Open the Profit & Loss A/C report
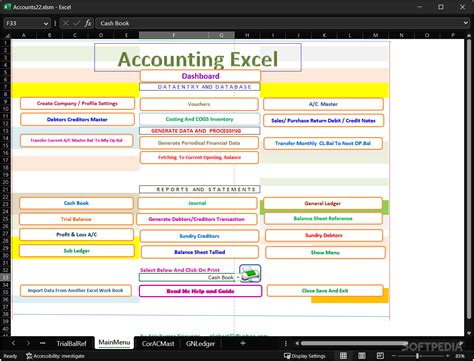This screenshot has width=474, height=361. click(77, 234)
